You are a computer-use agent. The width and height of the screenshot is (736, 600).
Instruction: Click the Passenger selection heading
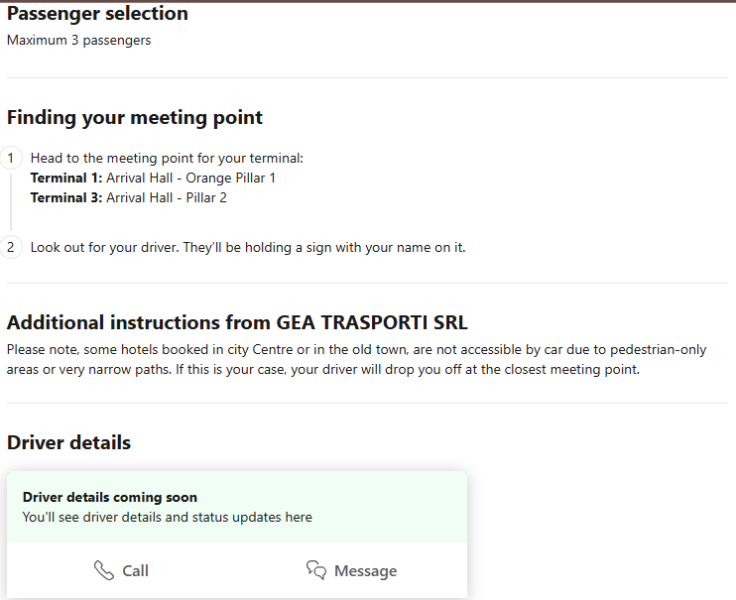coord(98,14)
